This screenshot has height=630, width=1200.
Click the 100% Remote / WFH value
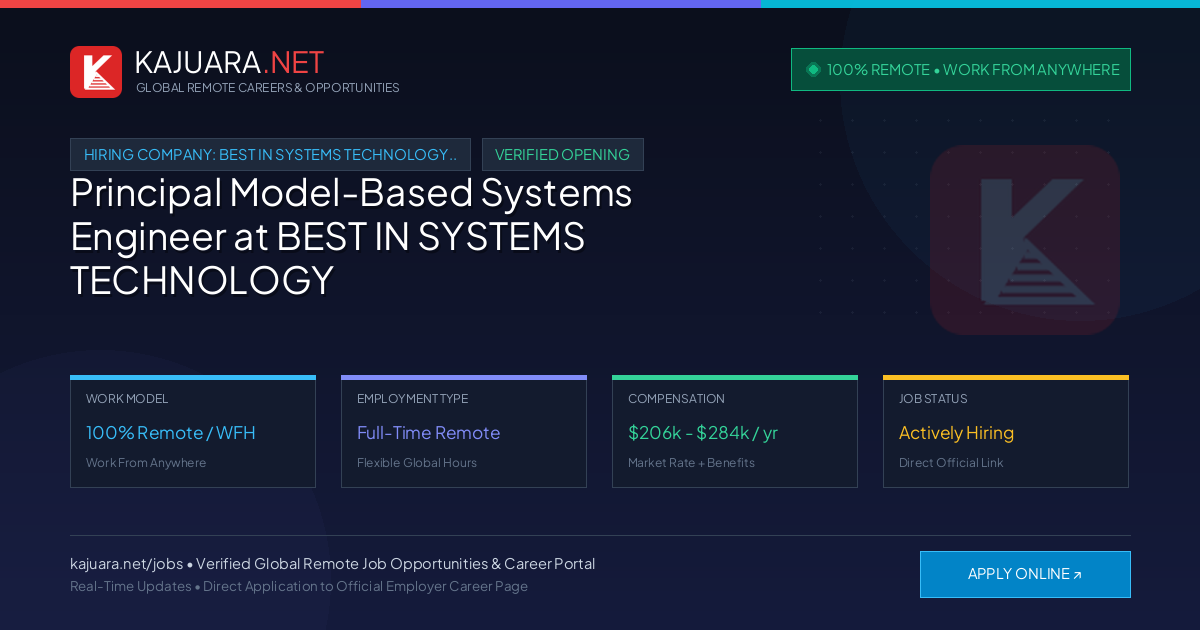point(171,433)
